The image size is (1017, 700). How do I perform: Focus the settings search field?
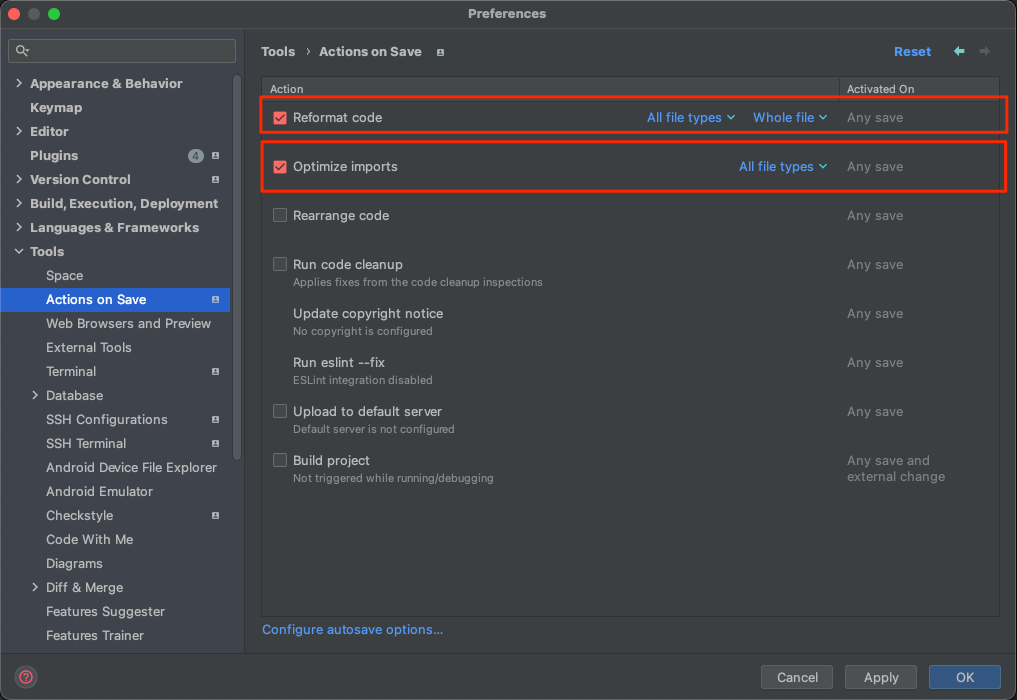pyautogui.click(x=122, y=51)
